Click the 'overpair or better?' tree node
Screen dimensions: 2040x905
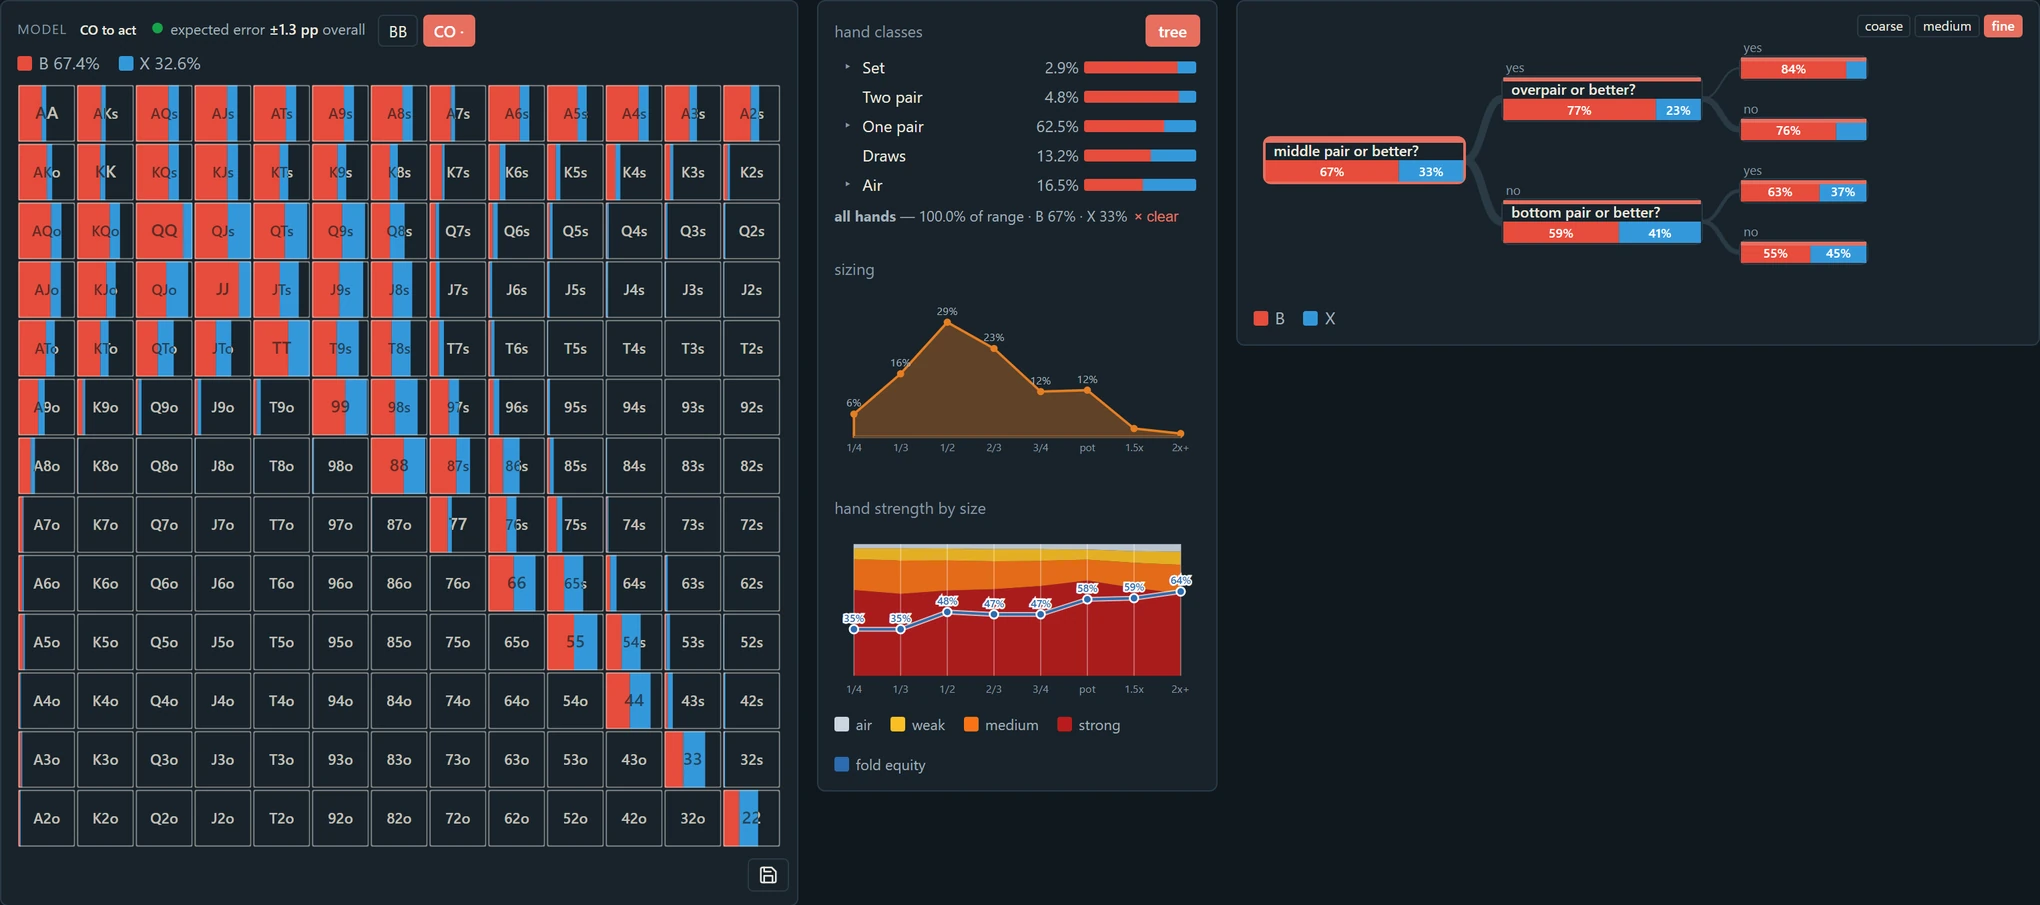coord(1602,99)
